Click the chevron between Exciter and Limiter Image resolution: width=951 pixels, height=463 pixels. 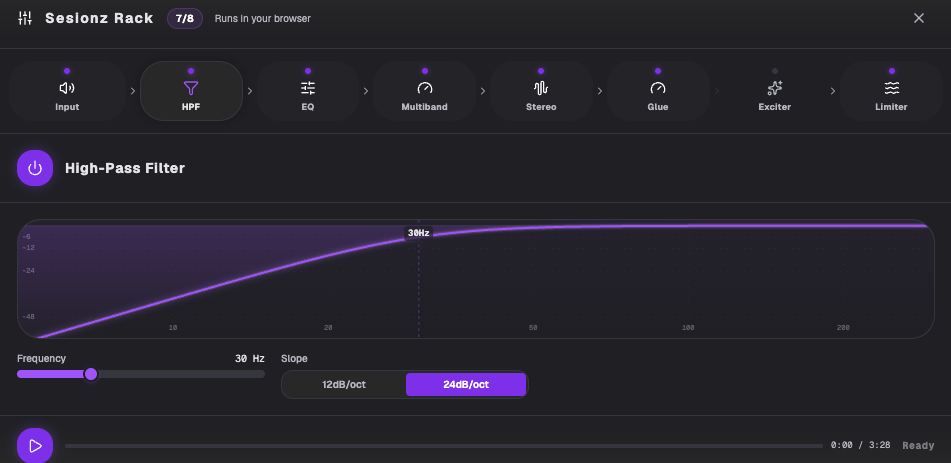[833, 91]
